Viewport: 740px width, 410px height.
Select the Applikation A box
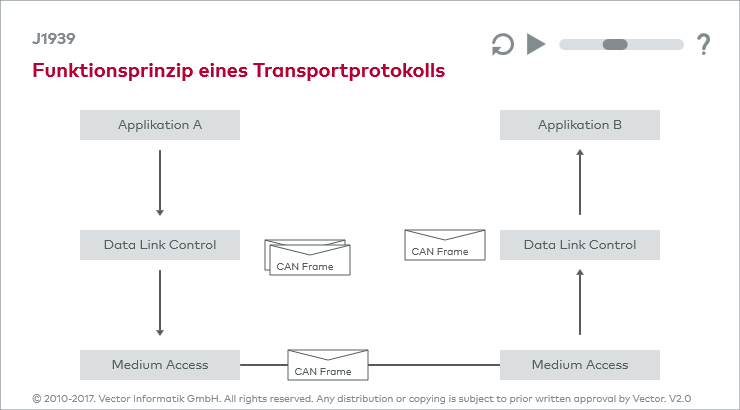[160, 125]
